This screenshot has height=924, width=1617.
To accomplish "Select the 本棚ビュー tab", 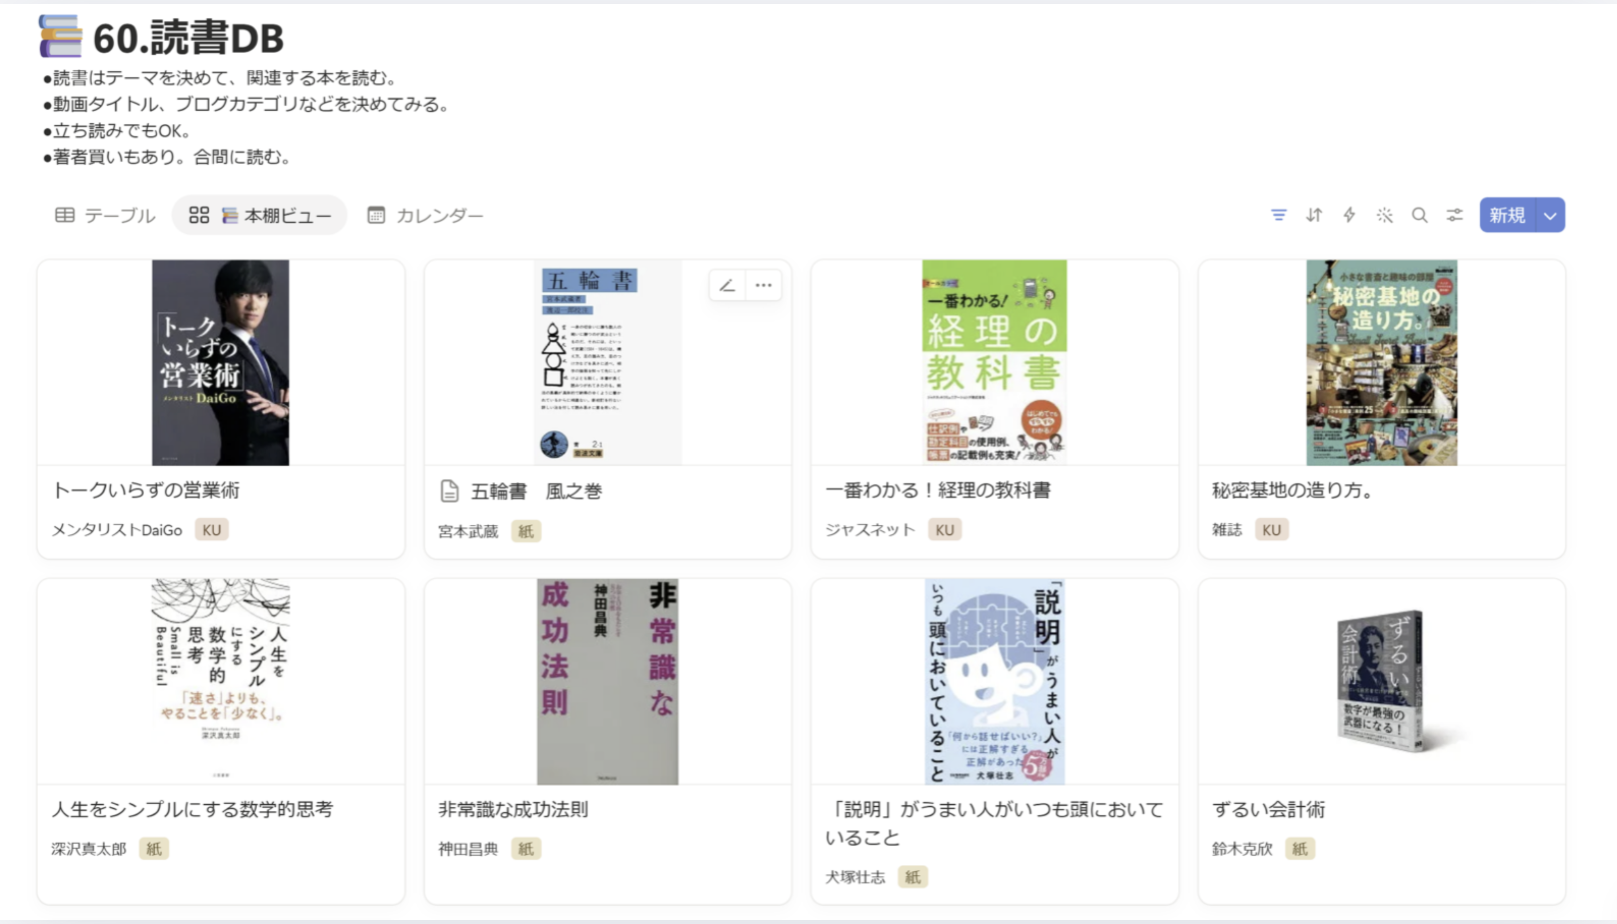I will [x=260, y=215].
